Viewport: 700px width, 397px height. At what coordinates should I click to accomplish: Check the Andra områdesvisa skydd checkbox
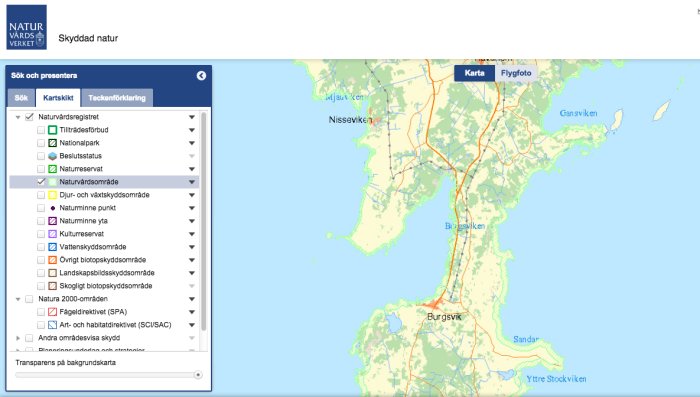coord(29,338)
